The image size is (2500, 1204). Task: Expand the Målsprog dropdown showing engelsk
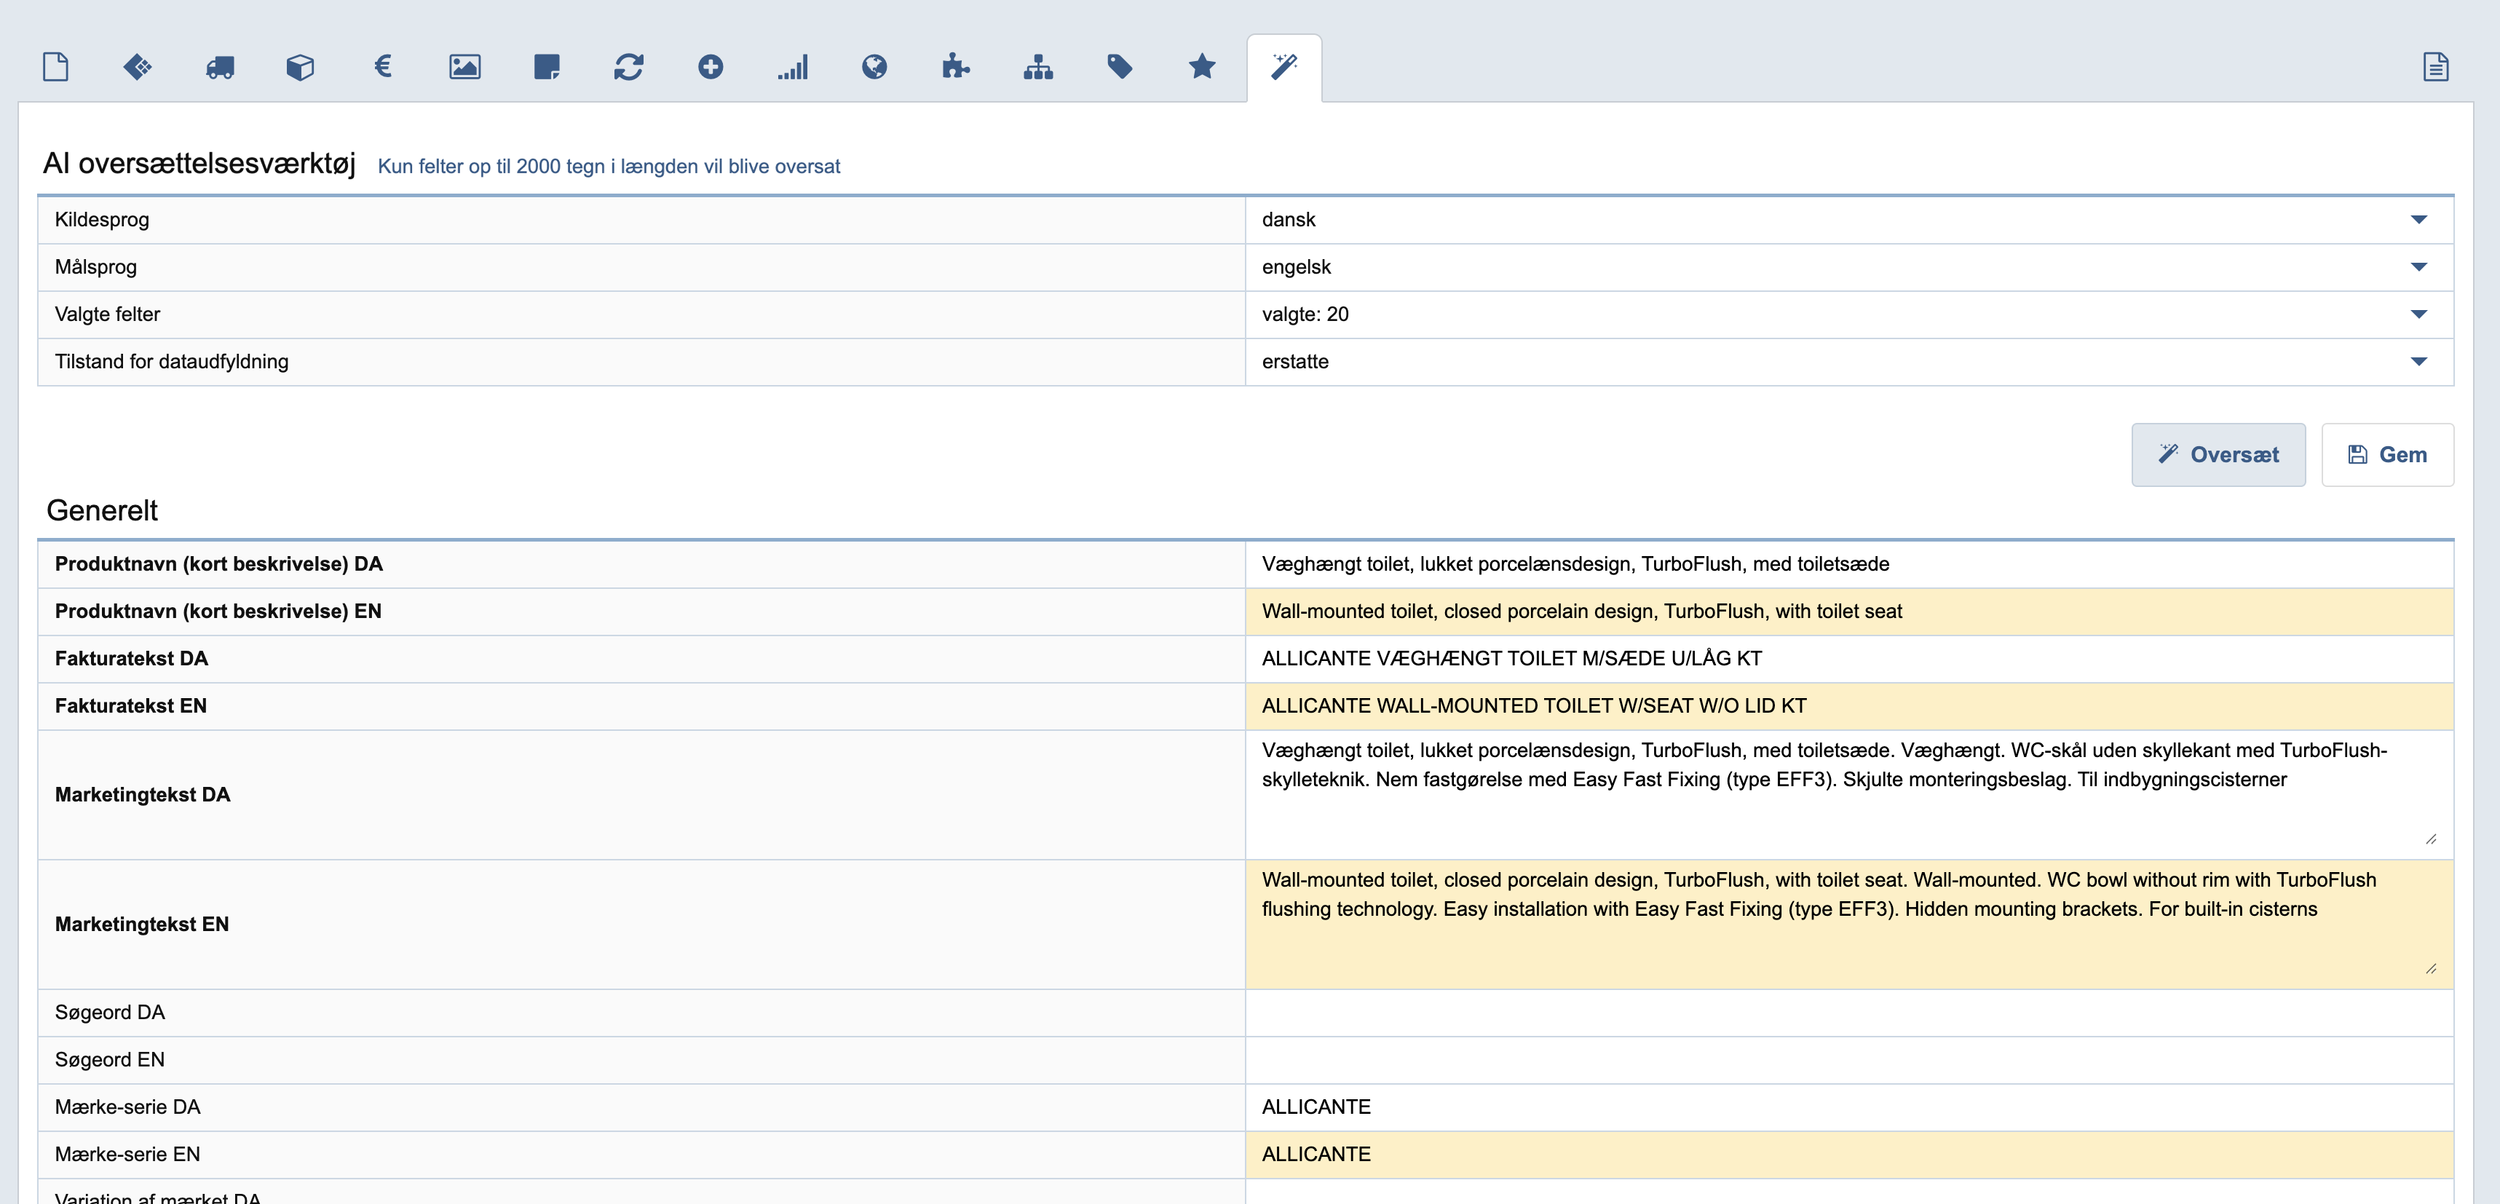click(1848, 267)
